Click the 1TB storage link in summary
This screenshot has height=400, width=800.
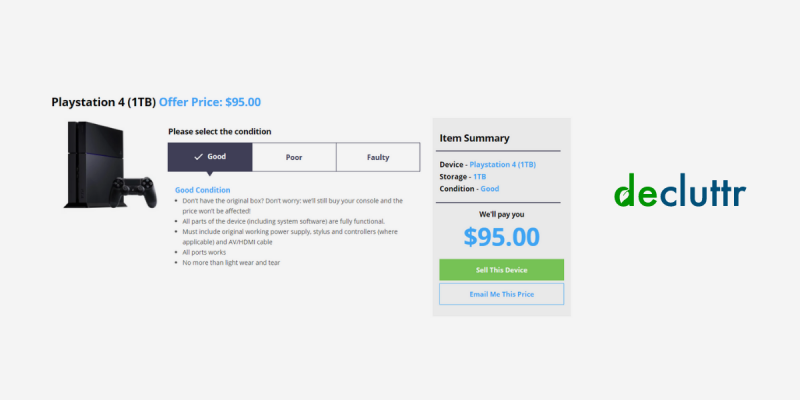480,177
